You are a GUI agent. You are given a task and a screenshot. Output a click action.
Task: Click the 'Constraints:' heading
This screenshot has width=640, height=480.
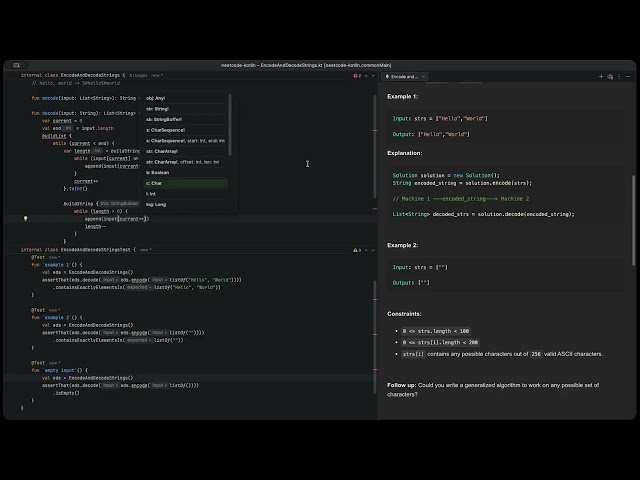click(x=404, y=314)
